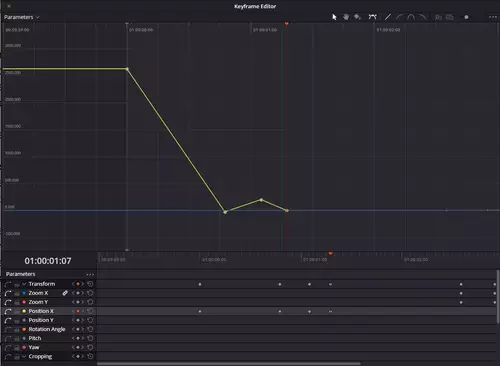Select the curve keyframe at the peak
The width and height of the screenshot is (500, 366).
pyautogui.click(x=261, y=200)
